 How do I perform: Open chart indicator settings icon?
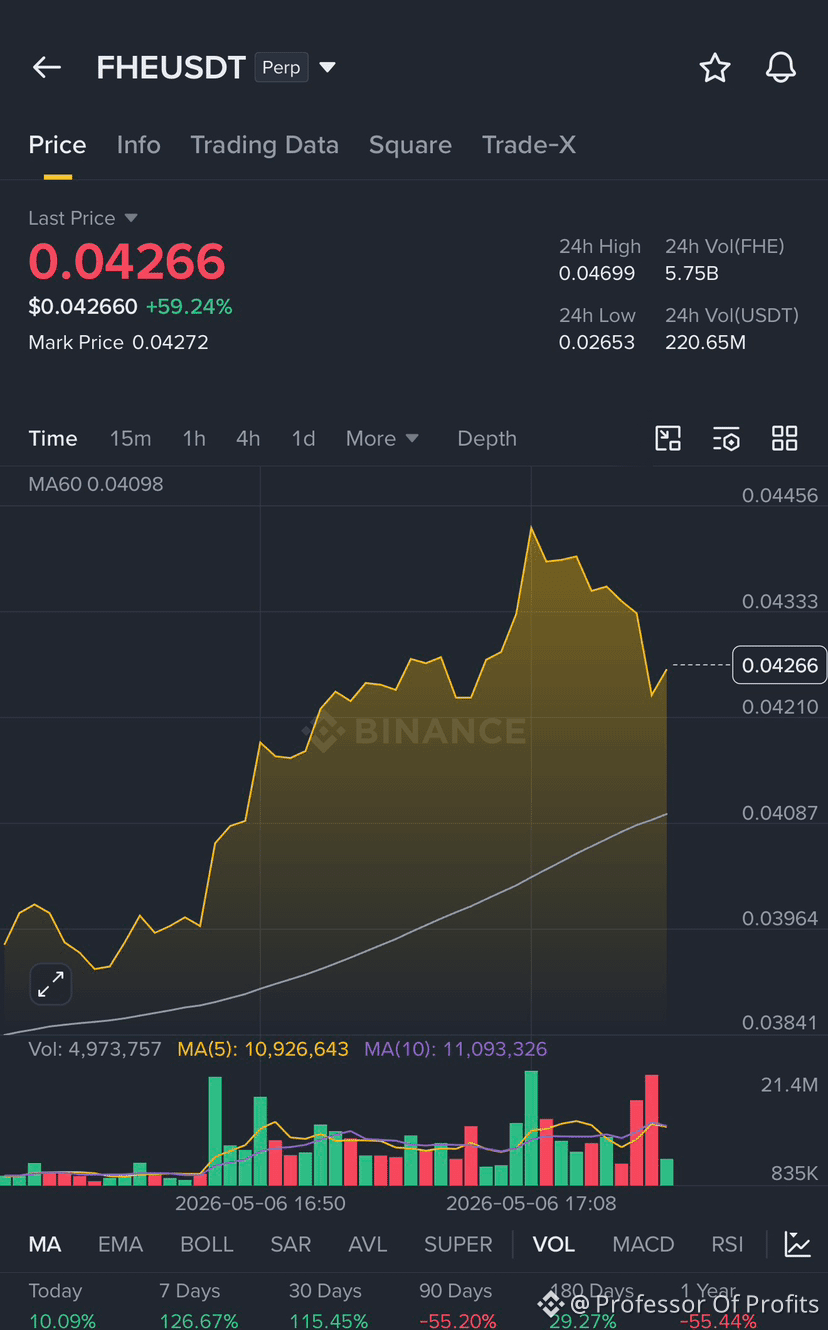click(x=726, y=438)
